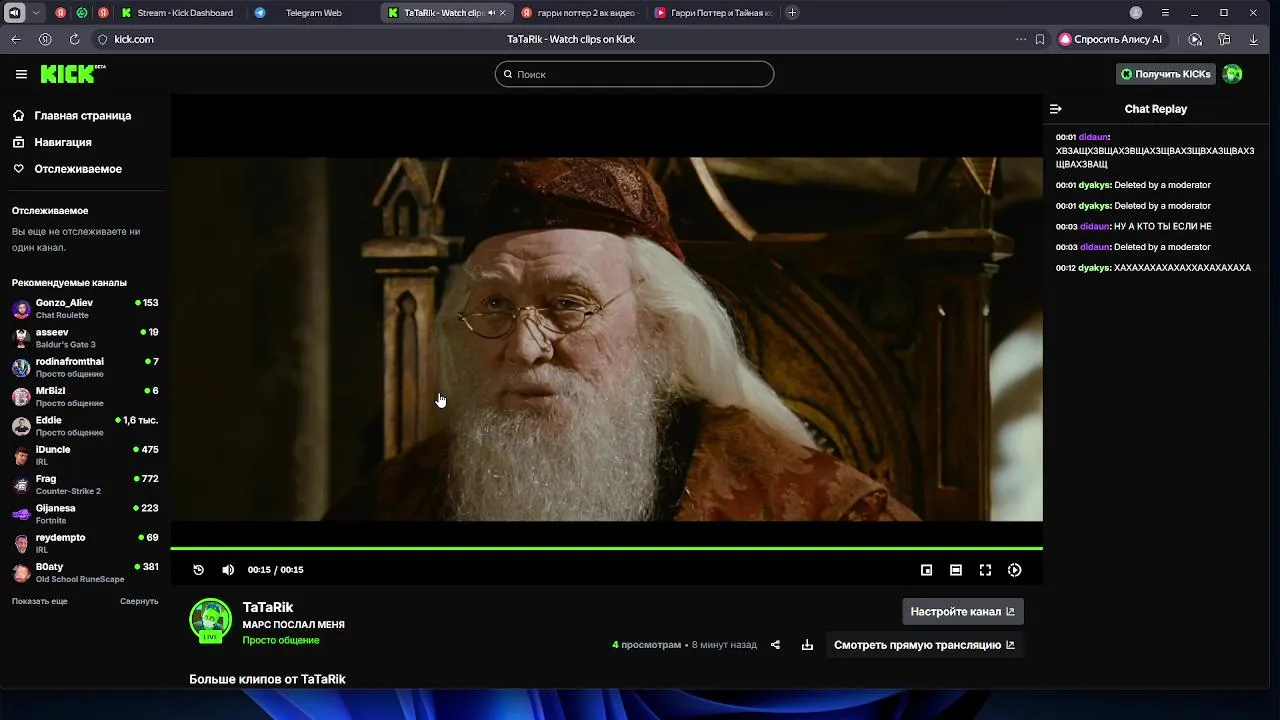Open recommended channel Gonzo_Aliev
Image resolution: width=1280 pixels, height=720 pixels.
pos(85,308)
